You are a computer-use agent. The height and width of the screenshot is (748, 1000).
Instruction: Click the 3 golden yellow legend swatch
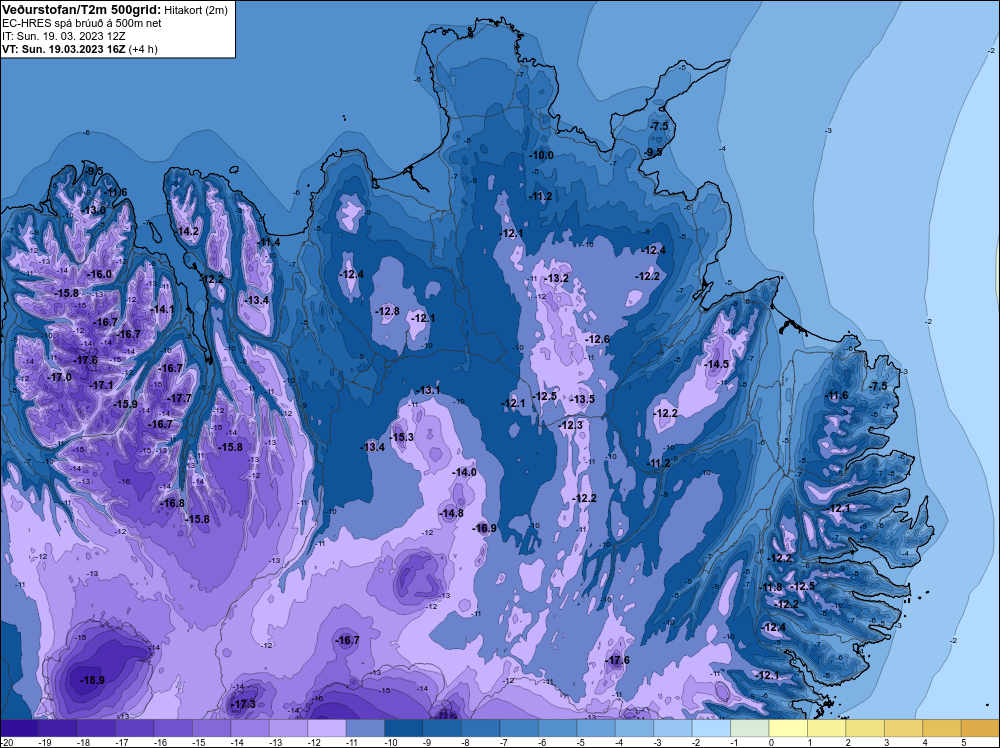click(x=904, y=728)
